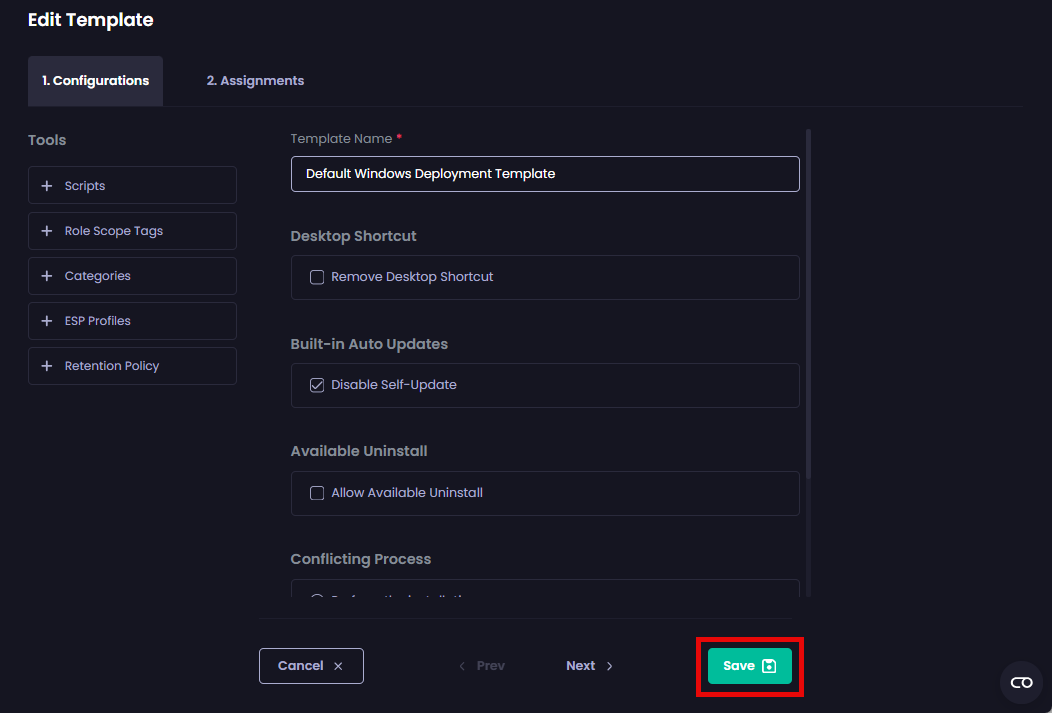Switch to the Assignments tab

coord(255,81)
